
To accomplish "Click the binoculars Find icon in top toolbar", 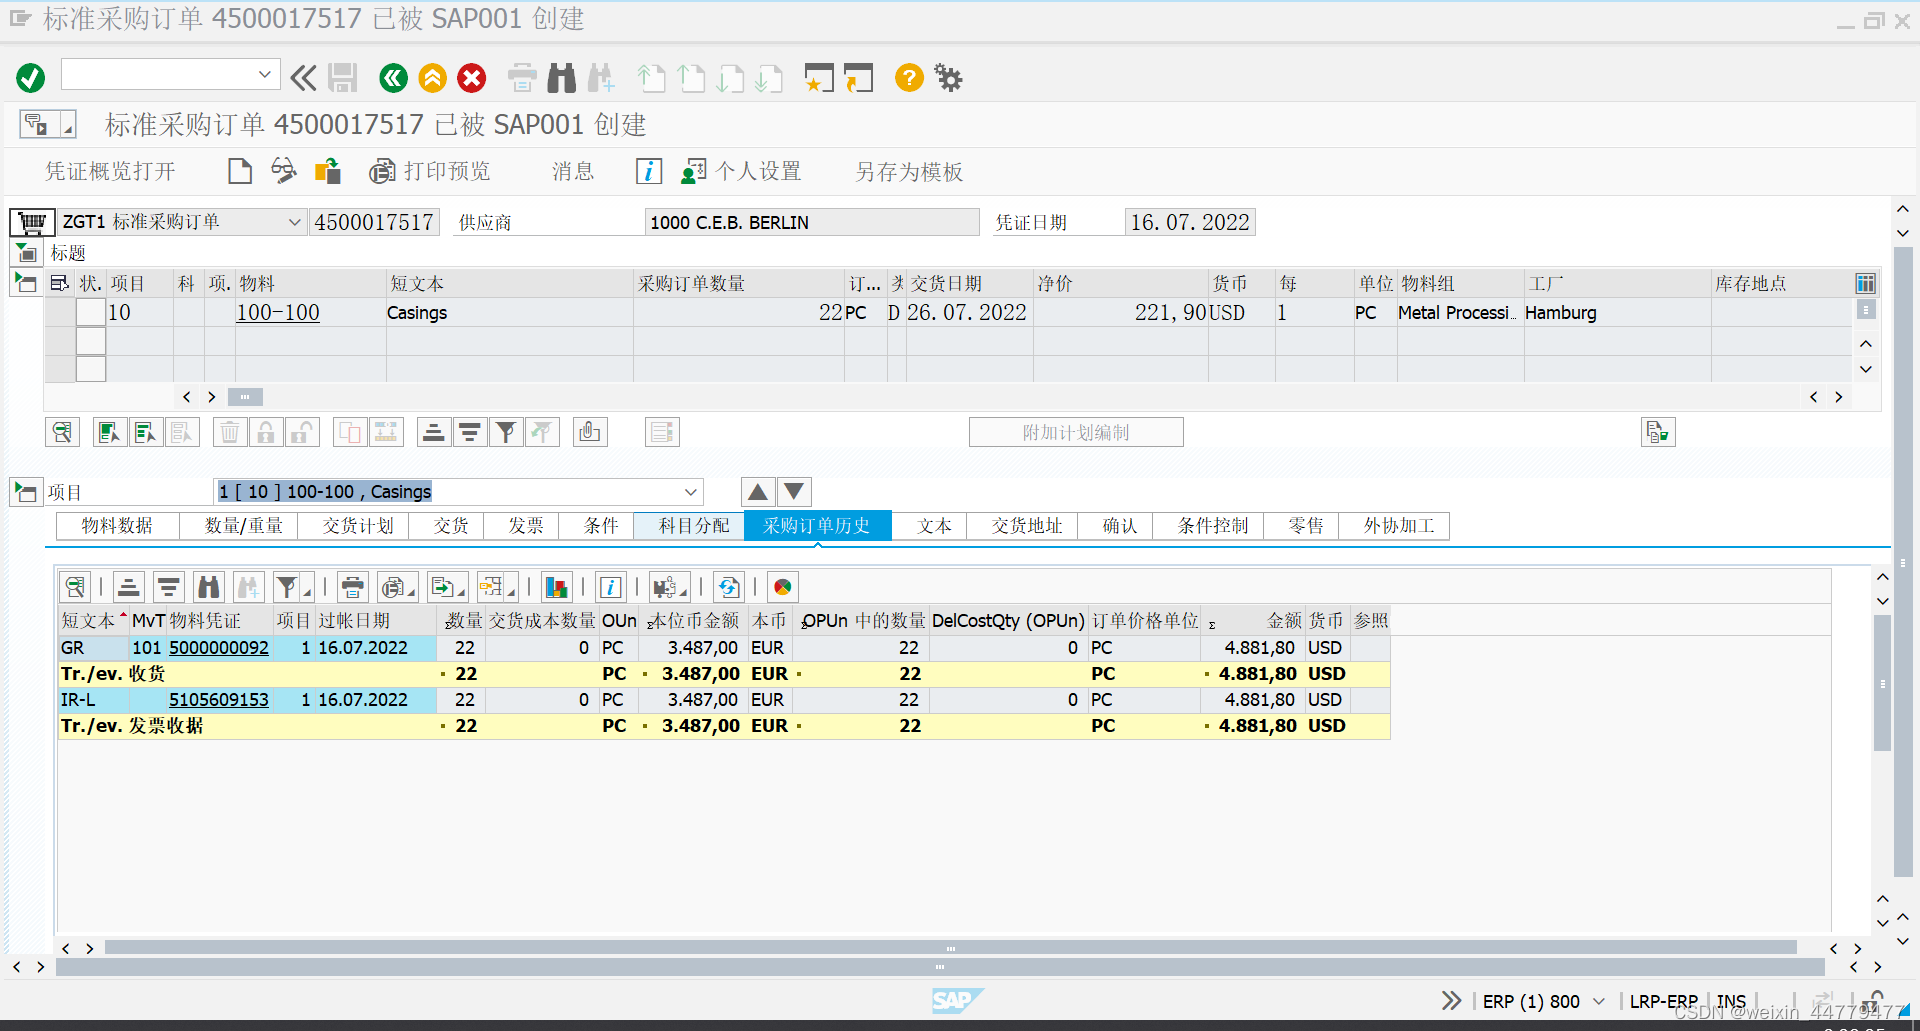I will coord(561,77).
